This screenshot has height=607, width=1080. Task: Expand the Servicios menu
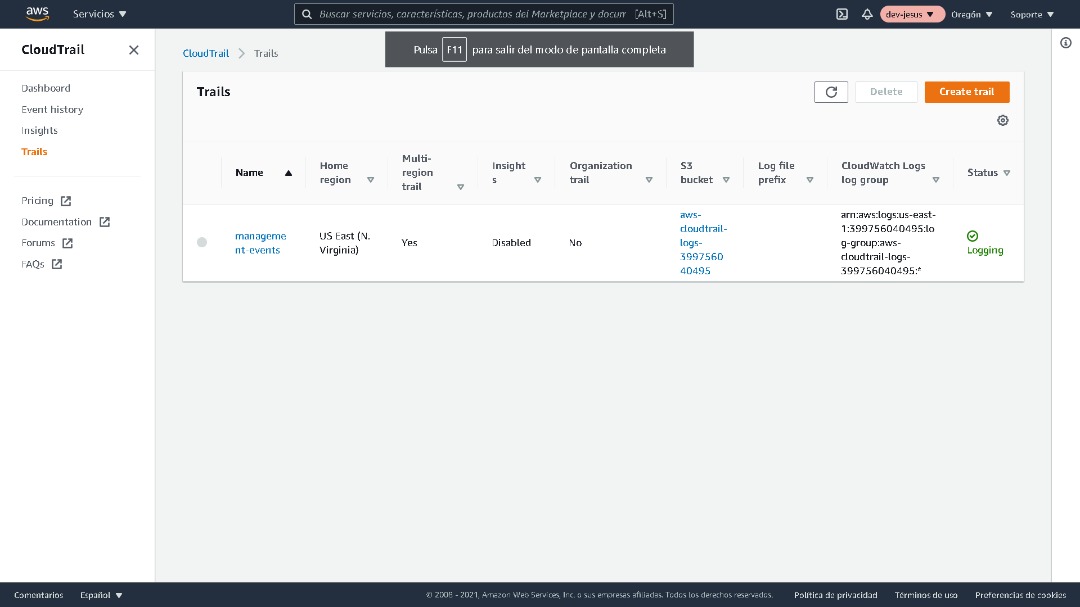click(100, 14)
